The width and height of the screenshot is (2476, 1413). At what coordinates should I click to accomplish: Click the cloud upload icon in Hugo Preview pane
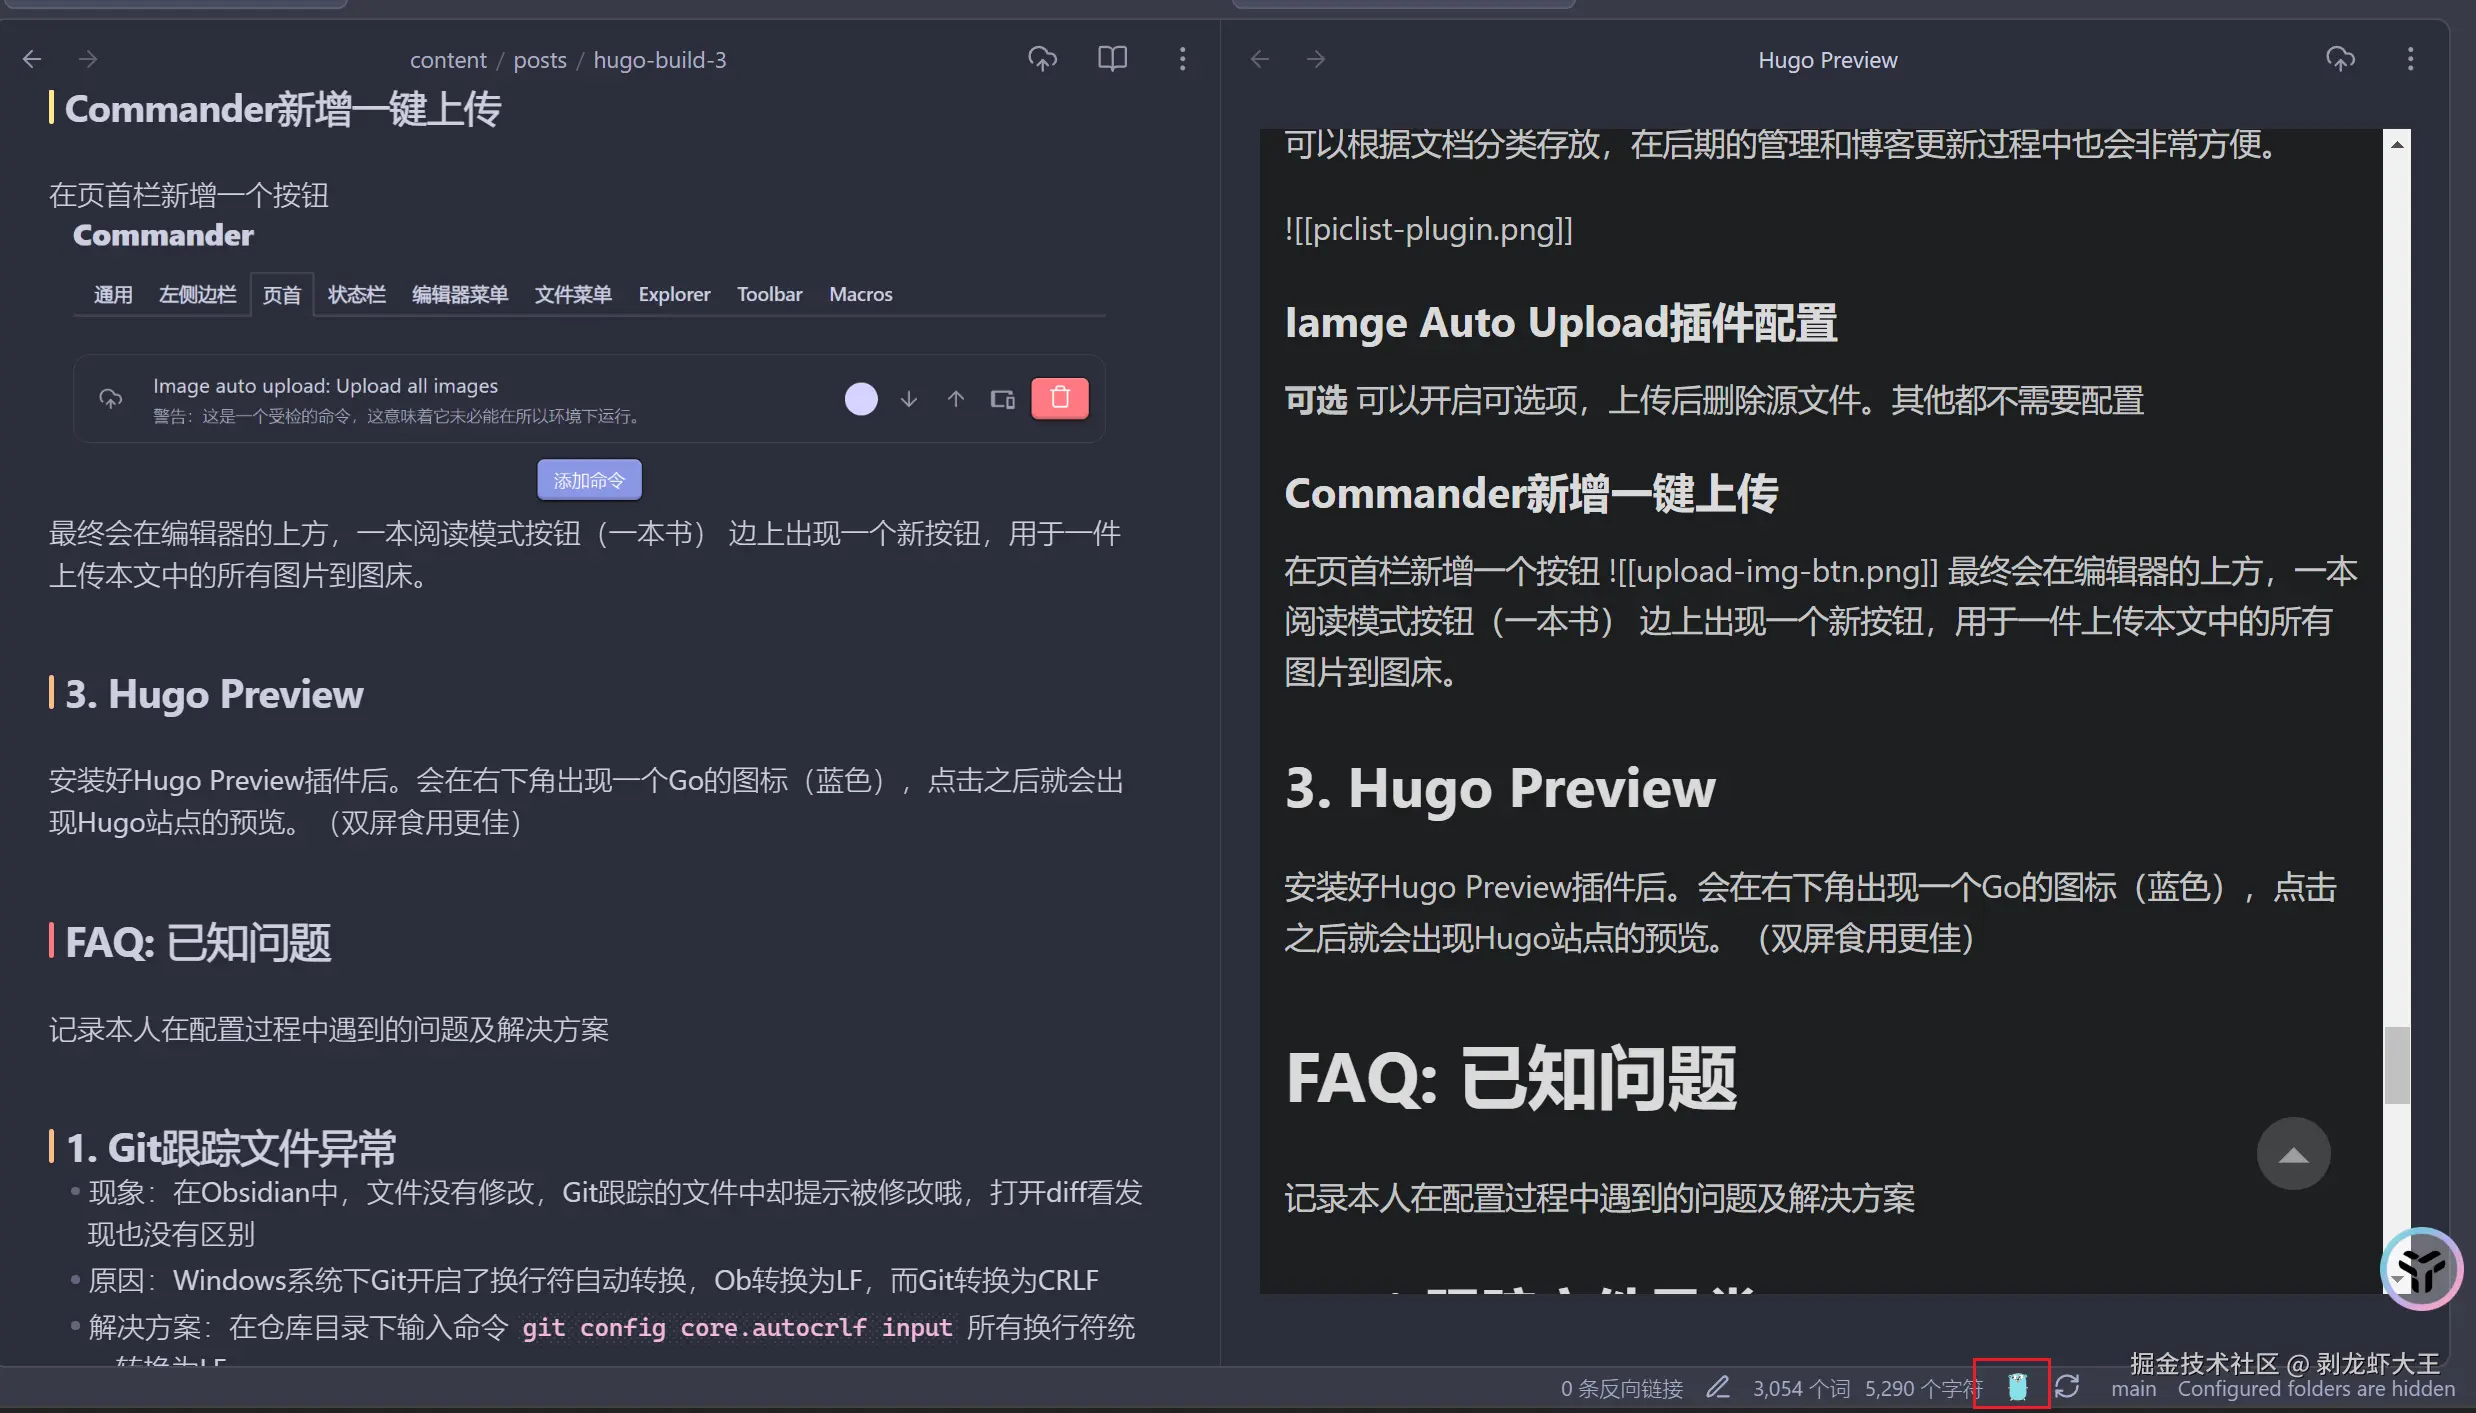point(2340,59)
